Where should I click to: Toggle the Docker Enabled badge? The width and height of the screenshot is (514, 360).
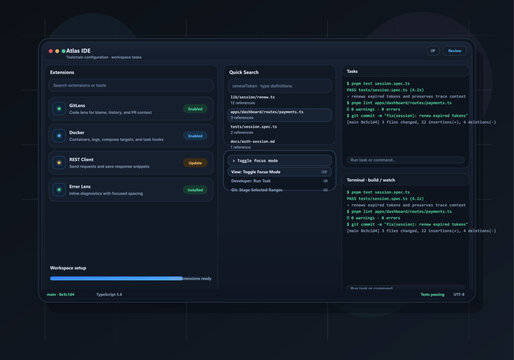(x=195, y=136)
